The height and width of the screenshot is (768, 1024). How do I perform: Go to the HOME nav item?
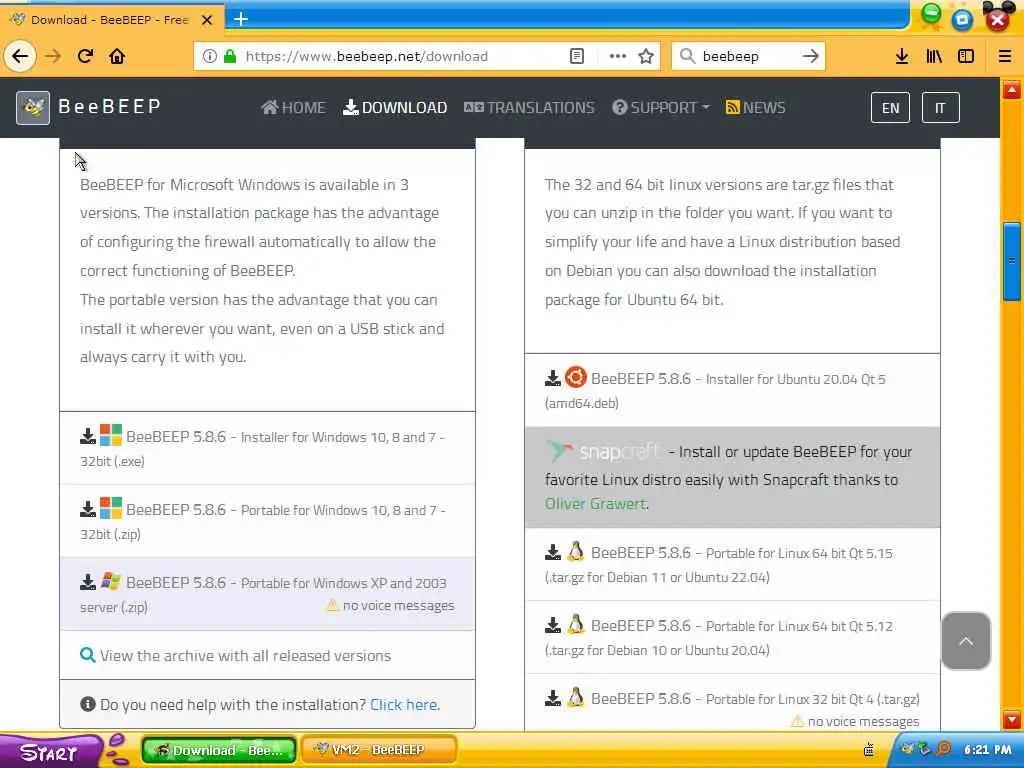tap(293, 107)
